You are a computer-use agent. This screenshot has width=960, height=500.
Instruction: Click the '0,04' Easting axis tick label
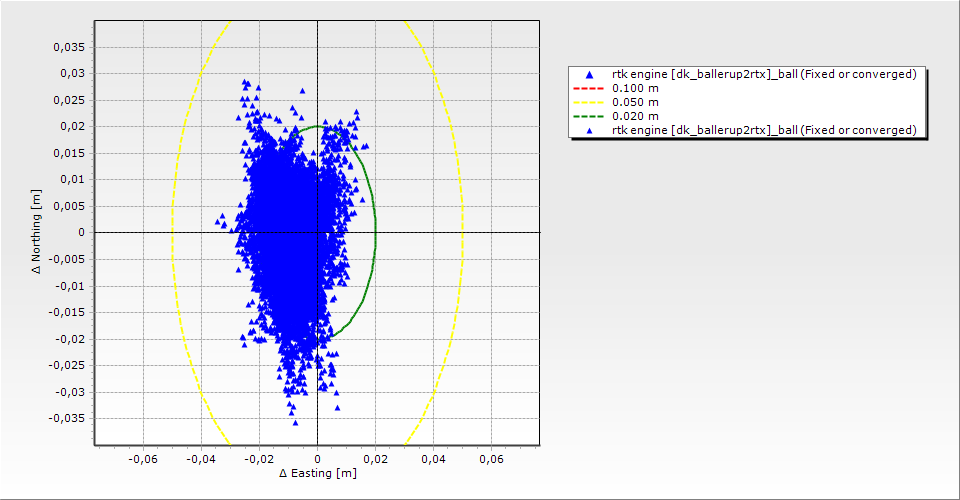433,459
